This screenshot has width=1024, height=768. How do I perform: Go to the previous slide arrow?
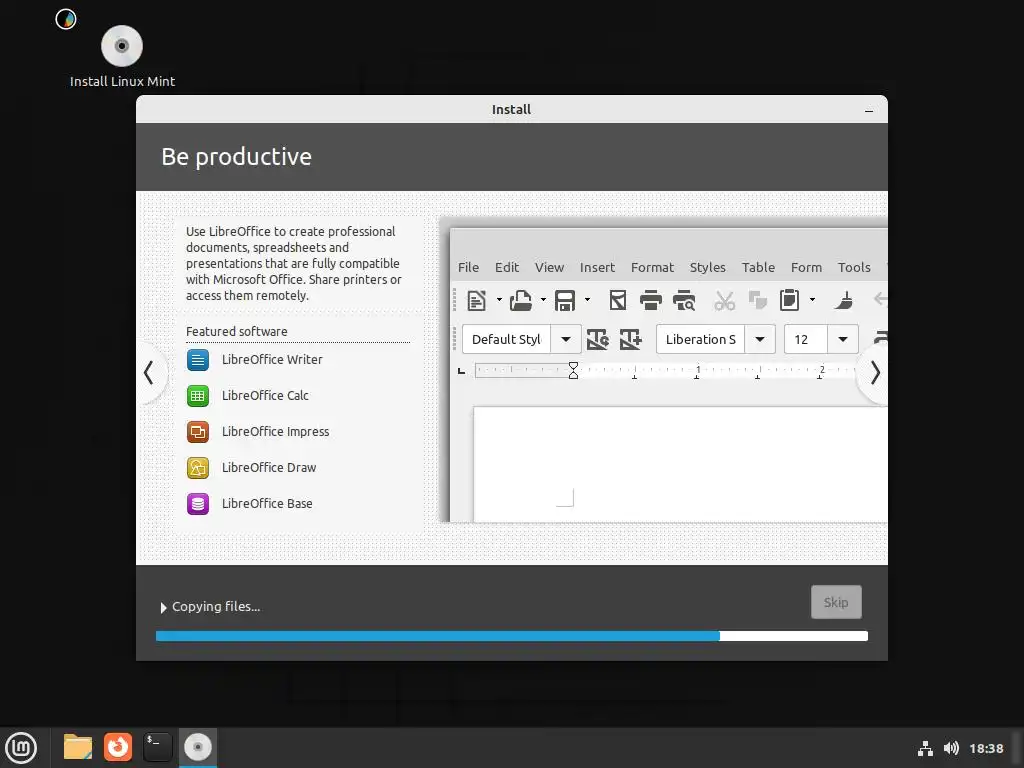tap(149, 373)
